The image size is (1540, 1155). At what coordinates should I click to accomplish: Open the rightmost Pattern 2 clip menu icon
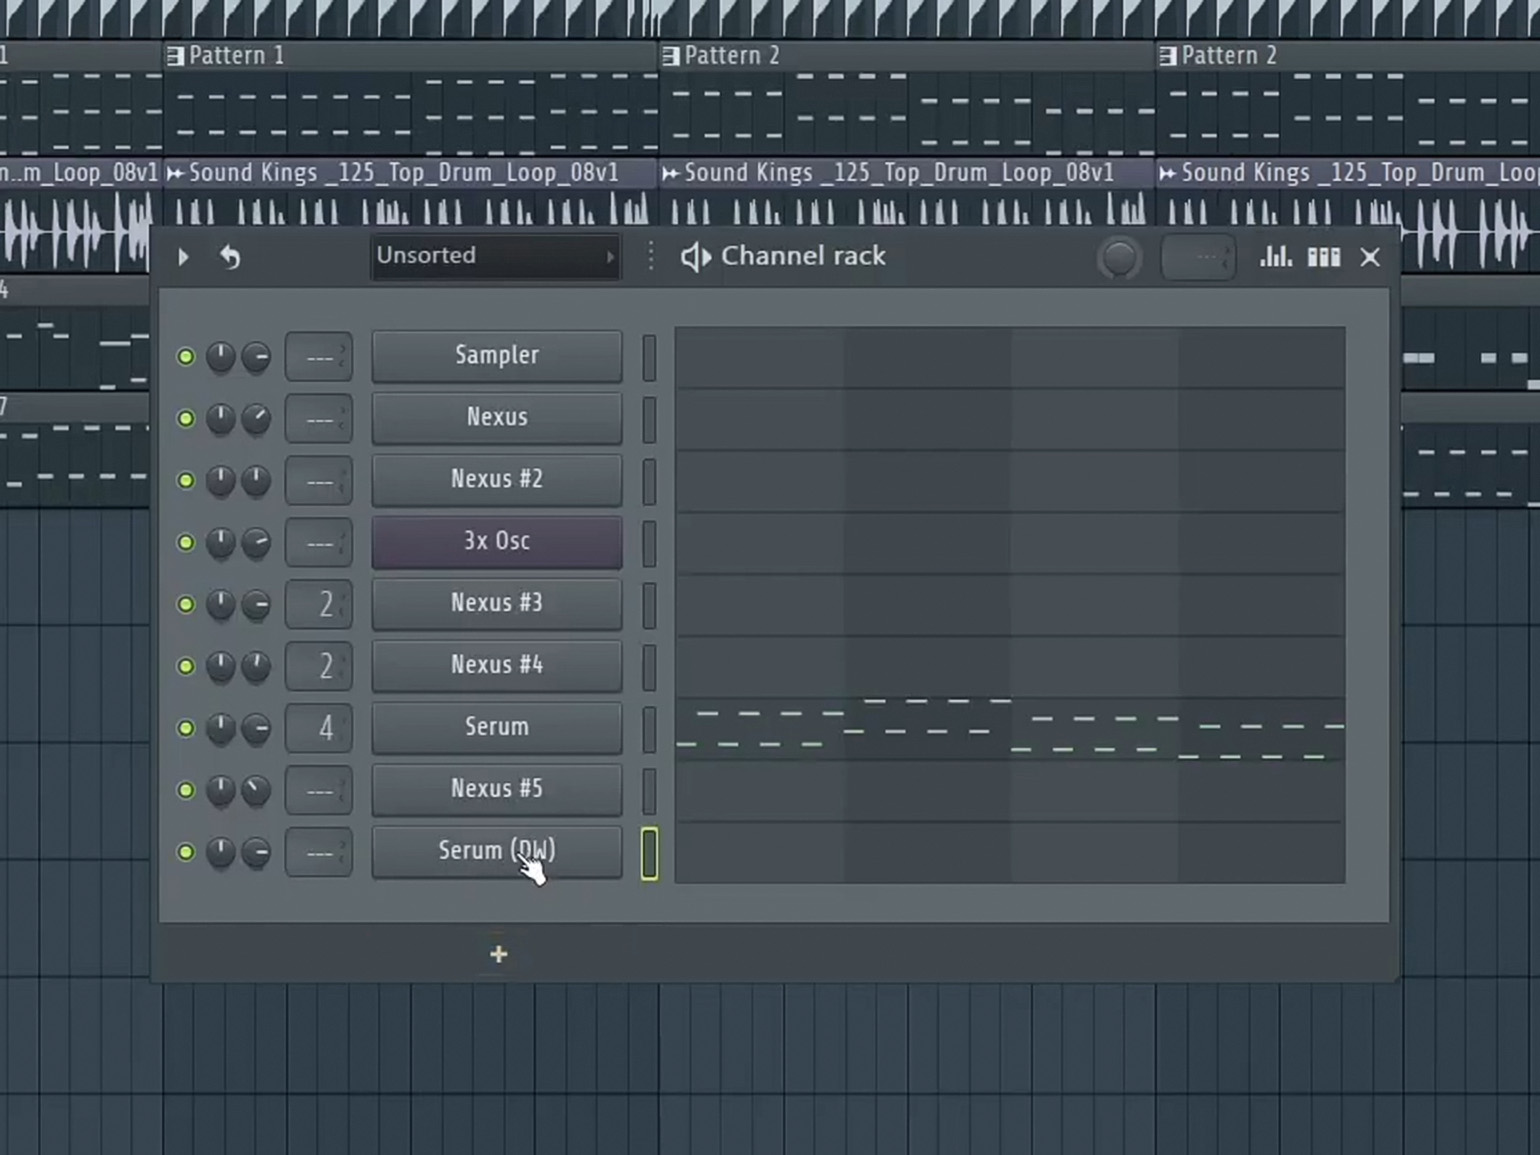click(x=1167, y=57)
